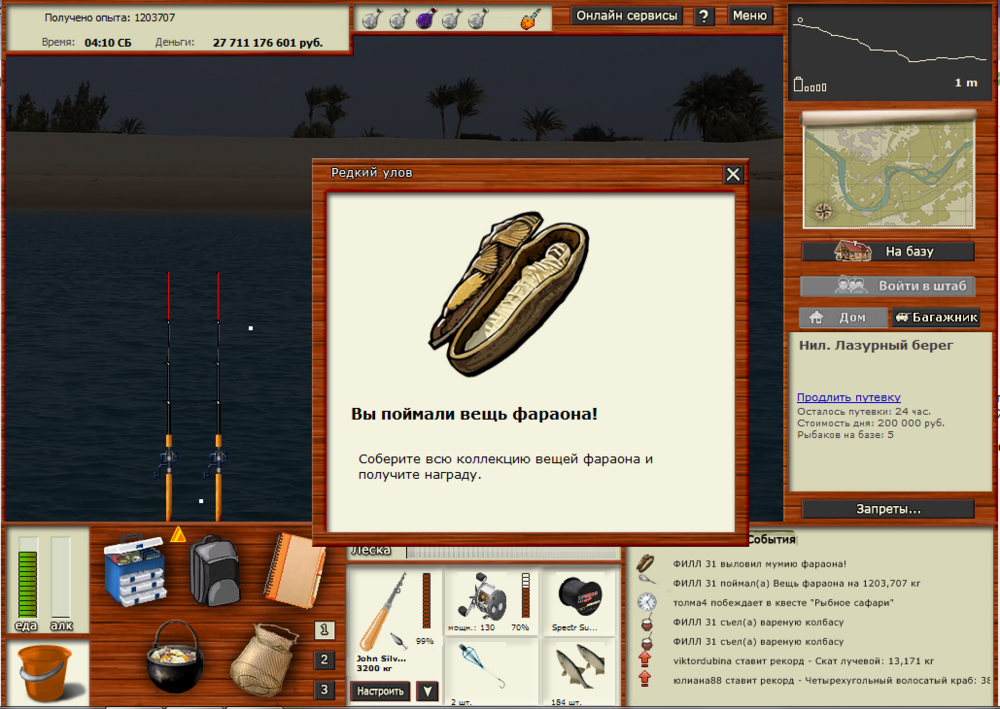Click the second grey potion flask
Image resolution: width=1000 pixels, height=709 pixels.
tap(399, 19)
